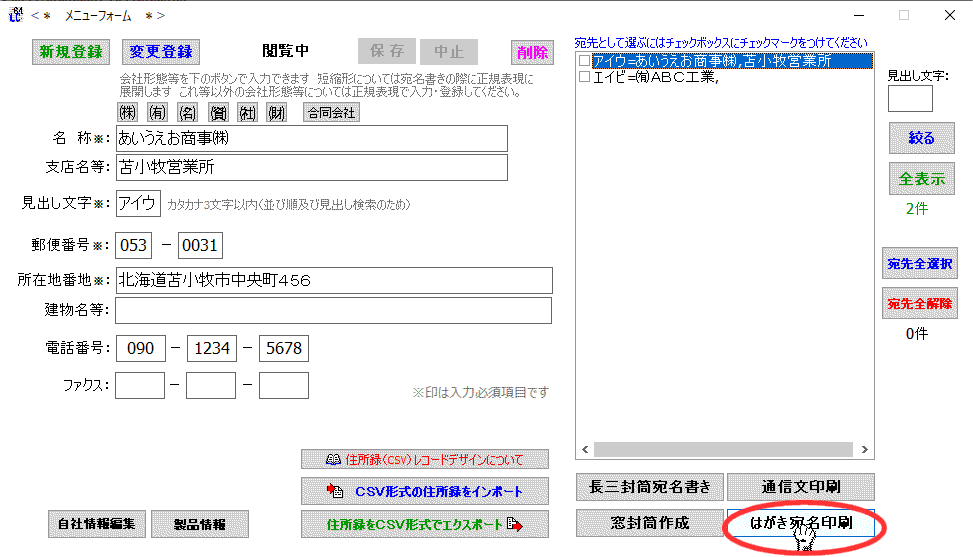The height and width of the screenshot is (557, 973).
Task: Insert the ㈴ company abbreviation symbol
Action: pyautogui.click(x=188, y=113)
